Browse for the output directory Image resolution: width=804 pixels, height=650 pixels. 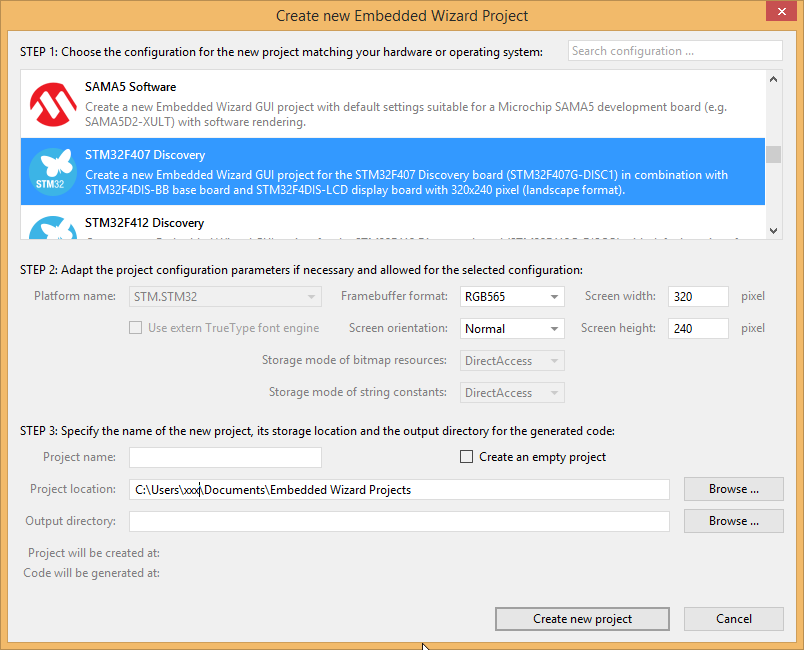[733, 521]
